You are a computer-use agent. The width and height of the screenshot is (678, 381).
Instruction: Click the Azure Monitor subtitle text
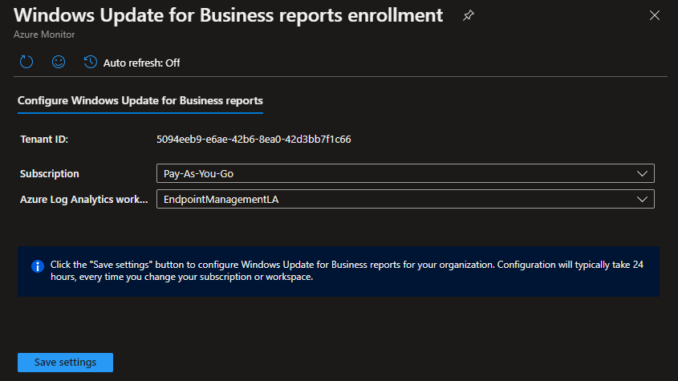click(44, 35)
